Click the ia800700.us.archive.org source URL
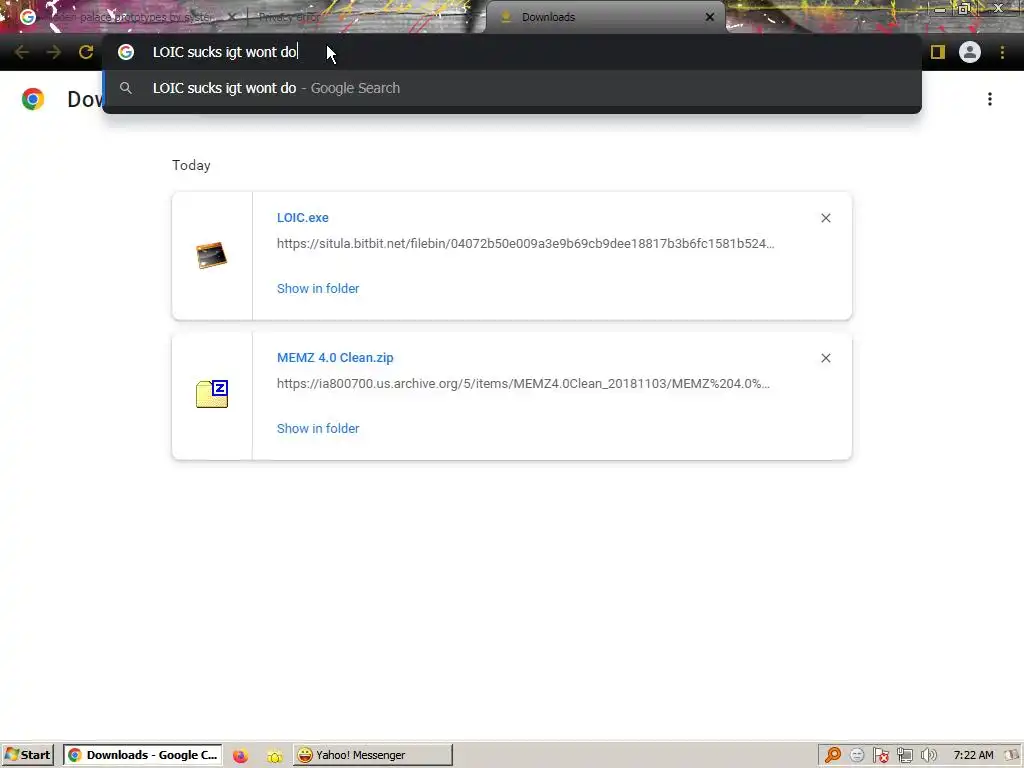This screenshot has width=1024, height=768. tap(523, 383)
